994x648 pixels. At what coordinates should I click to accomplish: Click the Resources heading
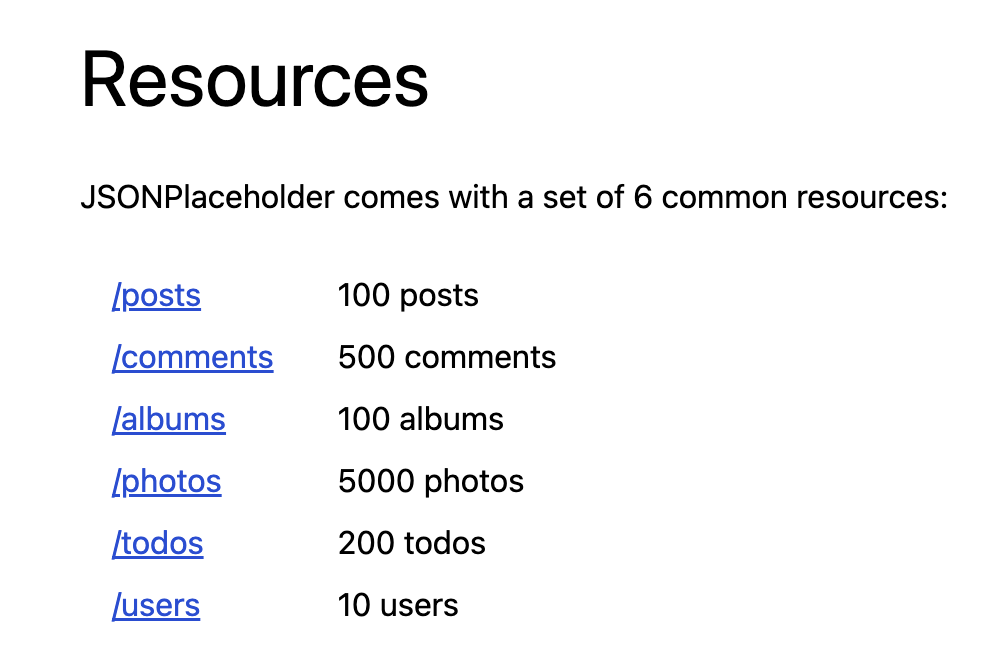click(255, 80)
